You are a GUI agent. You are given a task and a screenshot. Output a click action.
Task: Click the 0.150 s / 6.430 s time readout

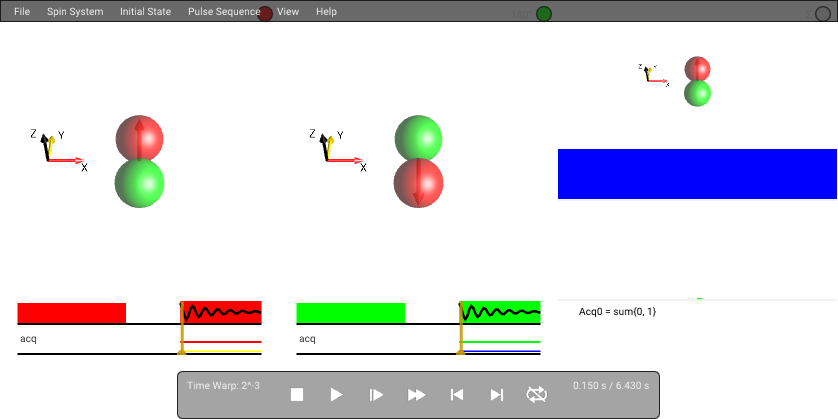[611, 385]
